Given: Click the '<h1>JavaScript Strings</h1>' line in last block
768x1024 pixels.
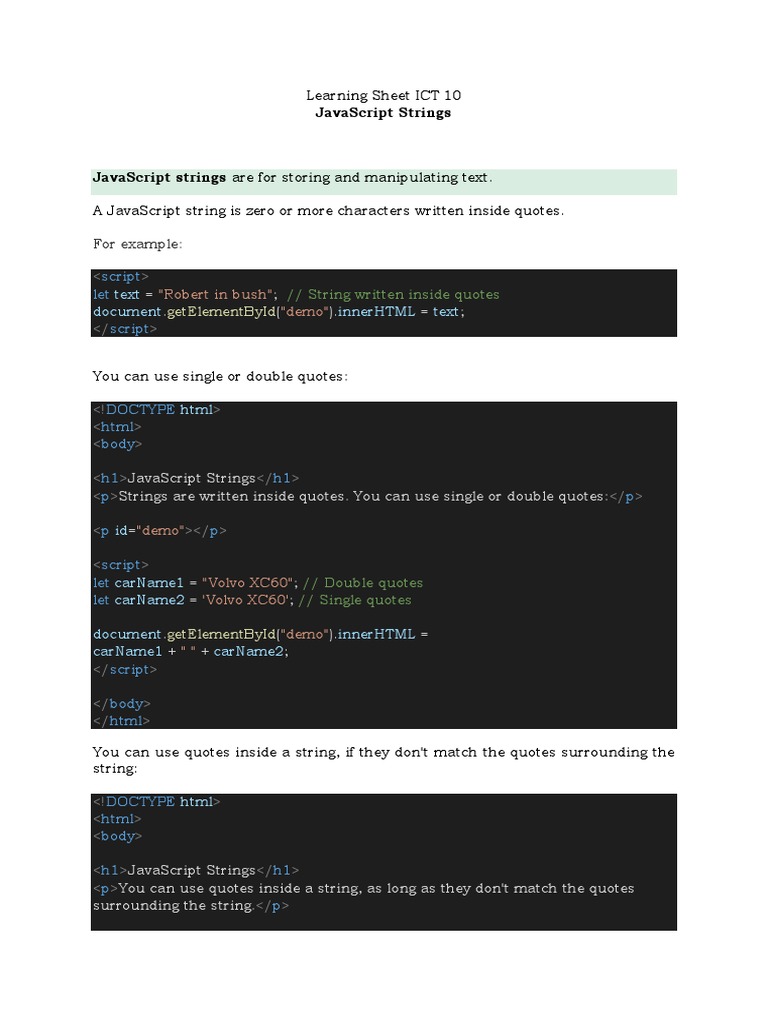Looking at the screenshot, I should (x=196, y=871).
